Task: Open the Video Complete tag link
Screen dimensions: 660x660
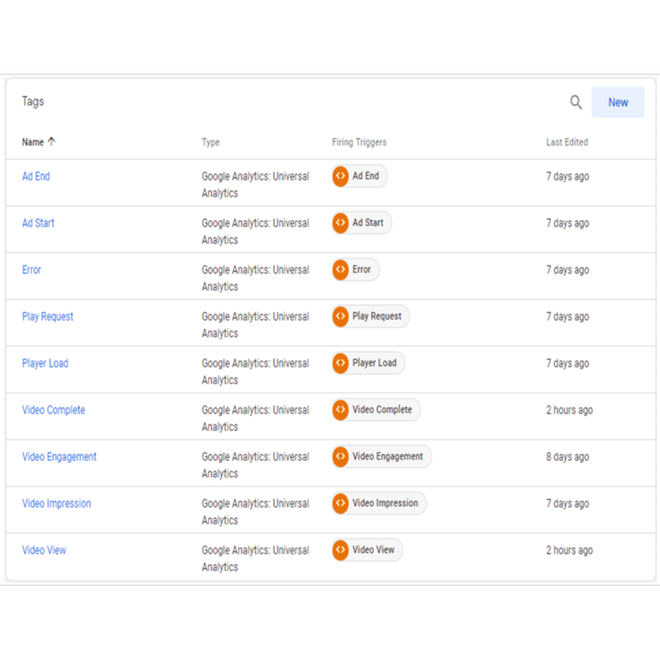Action: [x=53, y=410]
